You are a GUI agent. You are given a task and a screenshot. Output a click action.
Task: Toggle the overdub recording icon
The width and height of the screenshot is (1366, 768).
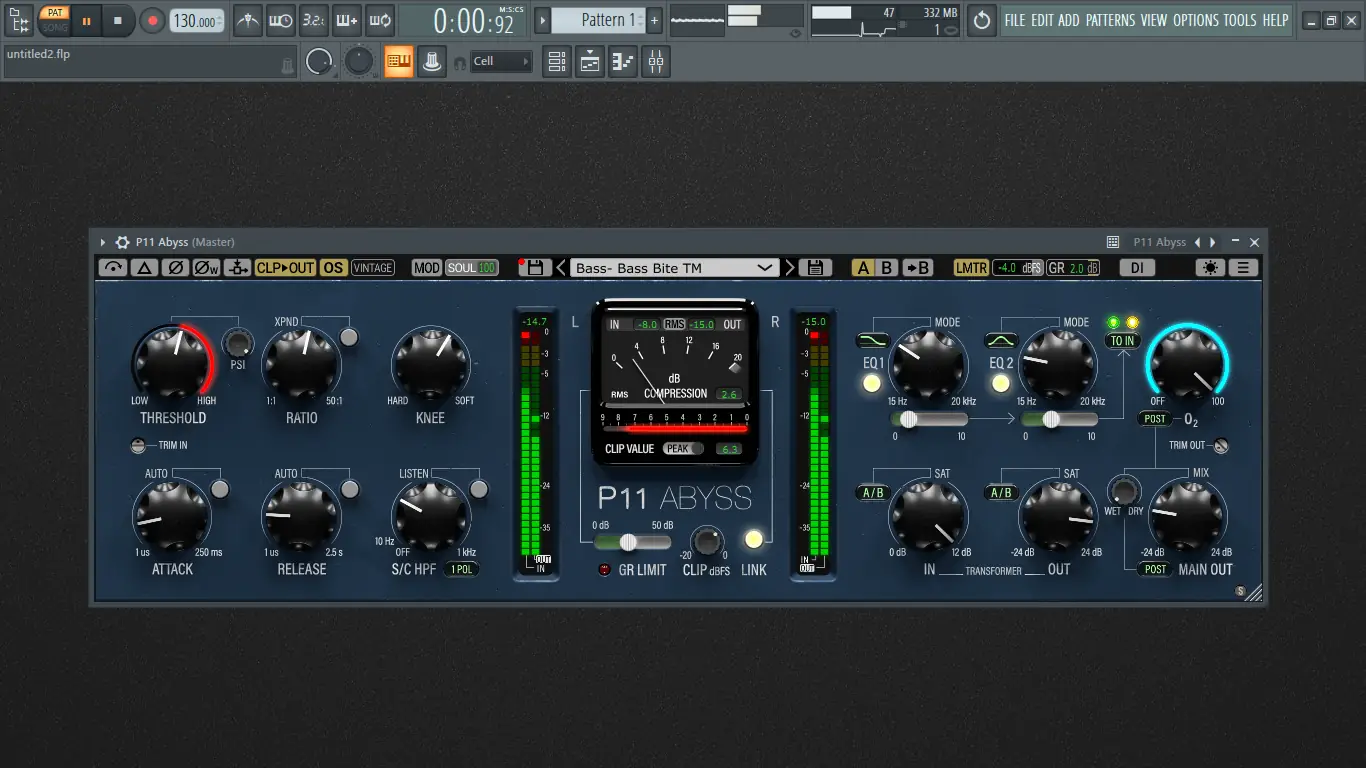(x=347, y=20)
